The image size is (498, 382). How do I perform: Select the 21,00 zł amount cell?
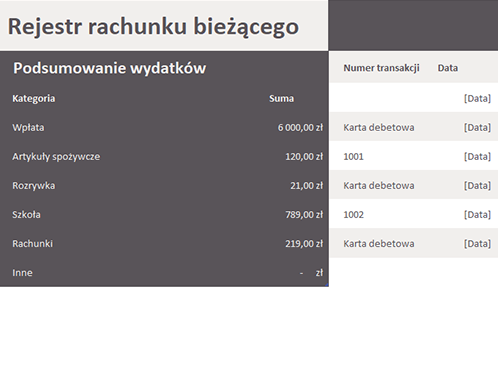pos(306,185)
